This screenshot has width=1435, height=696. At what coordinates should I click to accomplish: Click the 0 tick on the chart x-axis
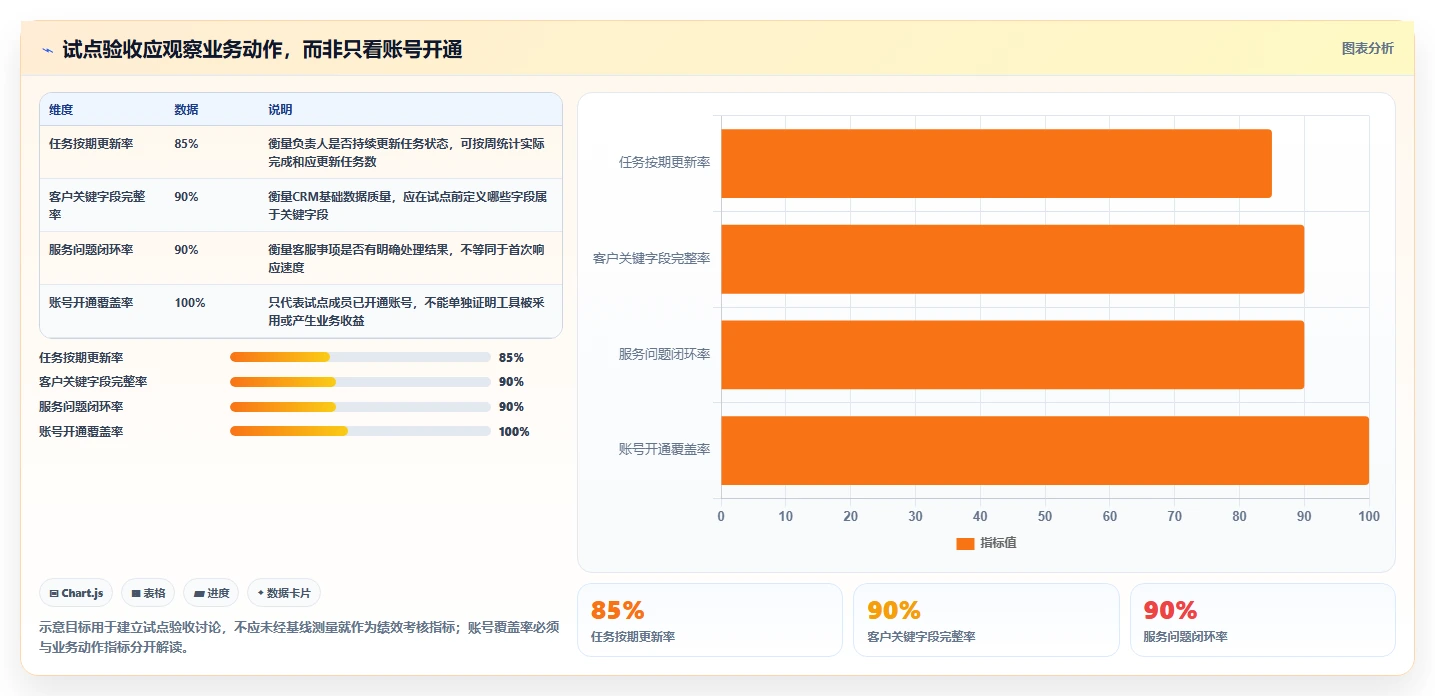coord(721,516)
